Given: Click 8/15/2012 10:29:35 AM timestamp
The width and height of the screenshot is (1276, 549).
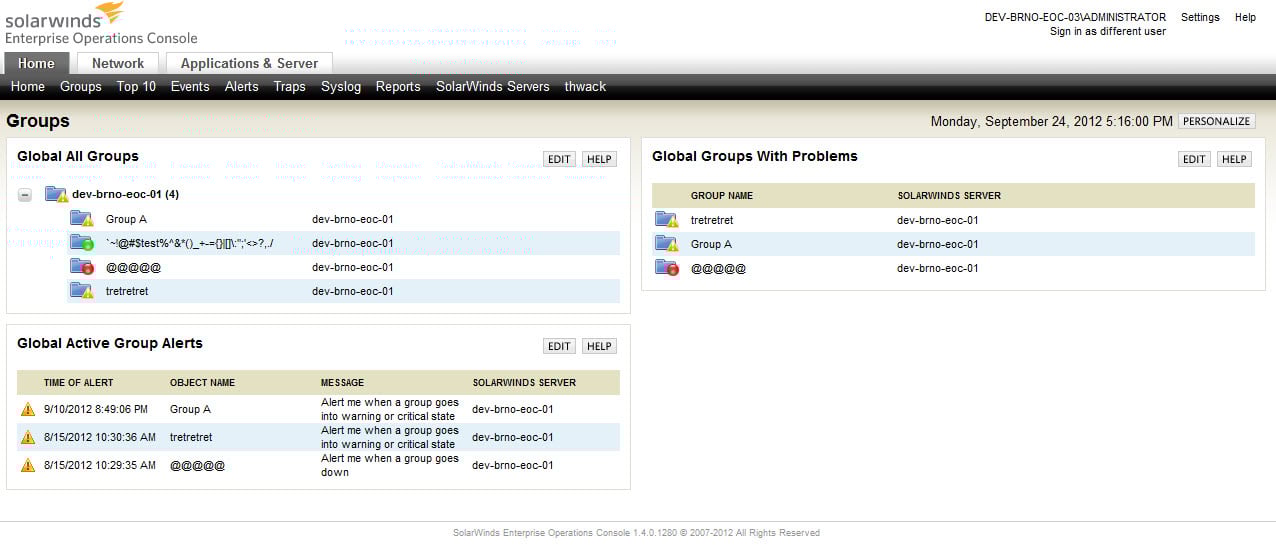Looking at the screenshot, I should pos(100,465).
